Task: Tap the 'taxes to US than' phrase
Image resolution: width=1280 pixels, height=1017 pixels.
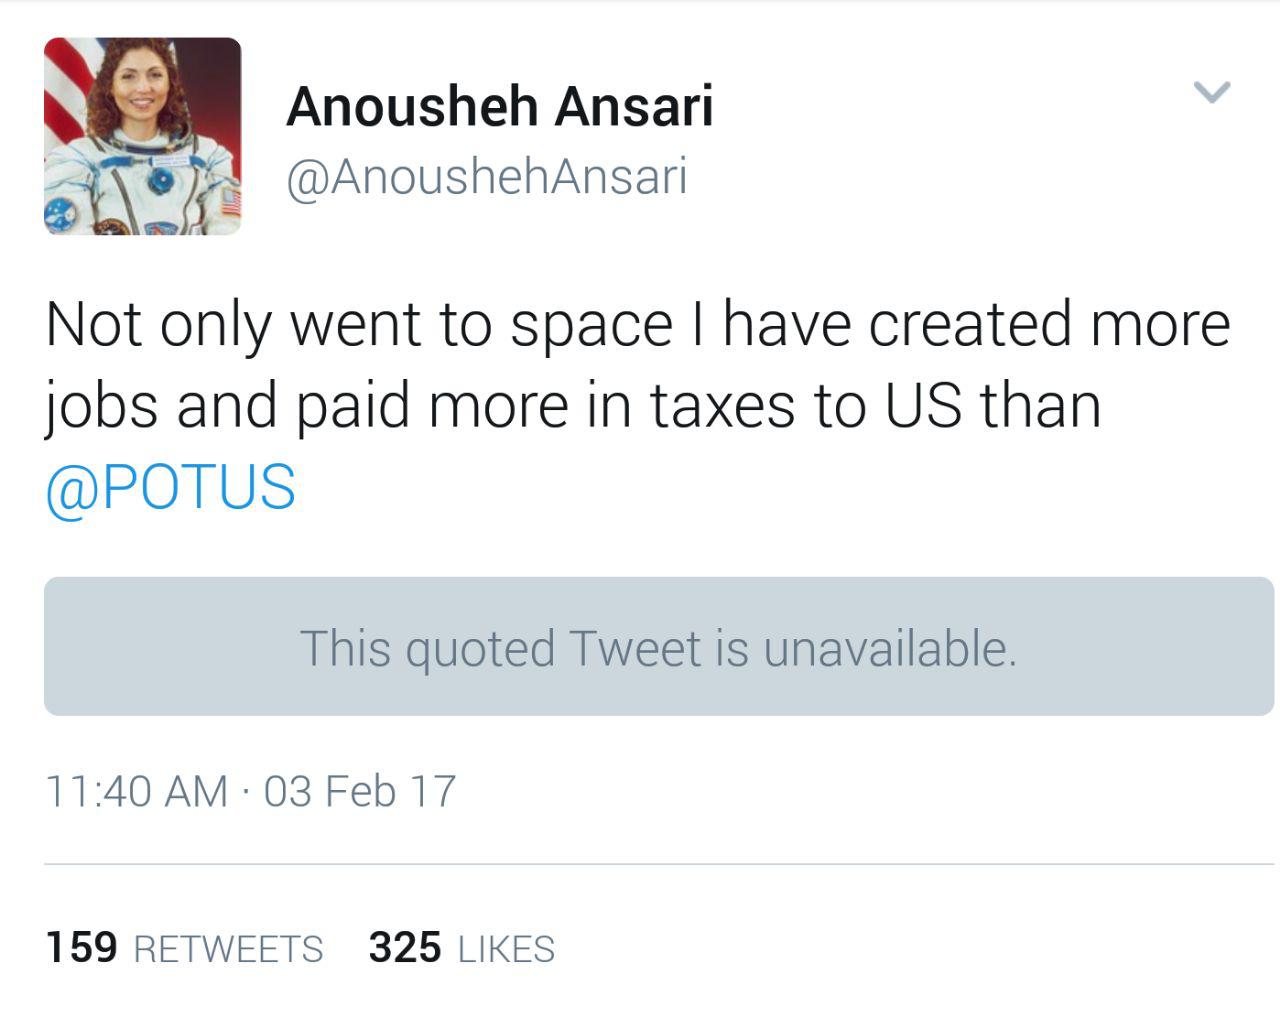Action: point(875,406)
